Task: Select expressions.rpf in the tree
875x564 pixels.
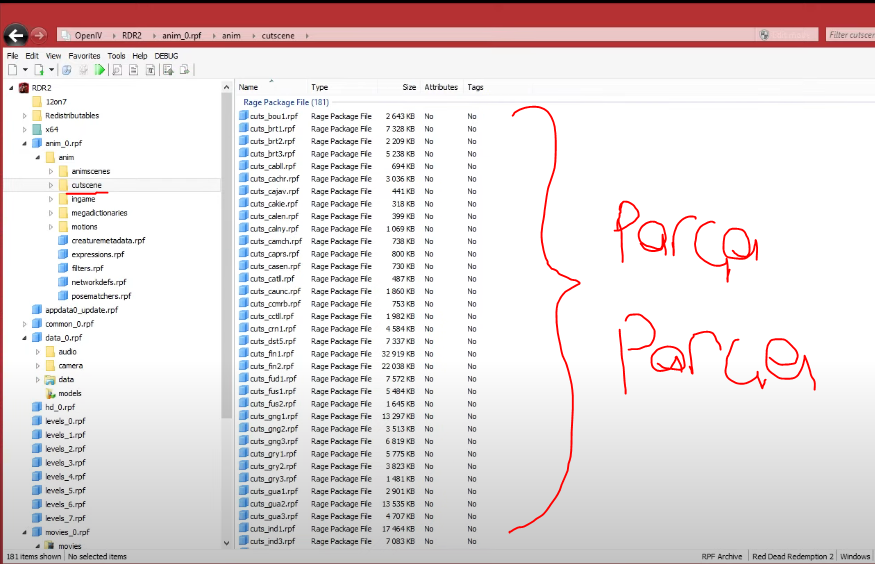Action: point(98,254)
